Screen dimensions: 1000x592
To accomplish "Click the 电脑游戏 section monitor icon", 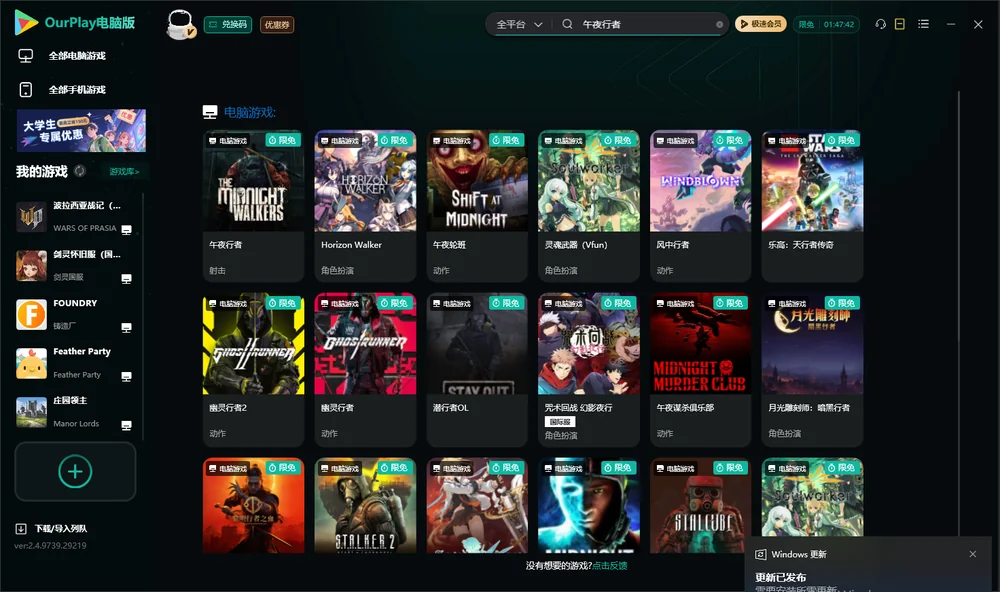I will pyautogui.click(x=210, y=112).
